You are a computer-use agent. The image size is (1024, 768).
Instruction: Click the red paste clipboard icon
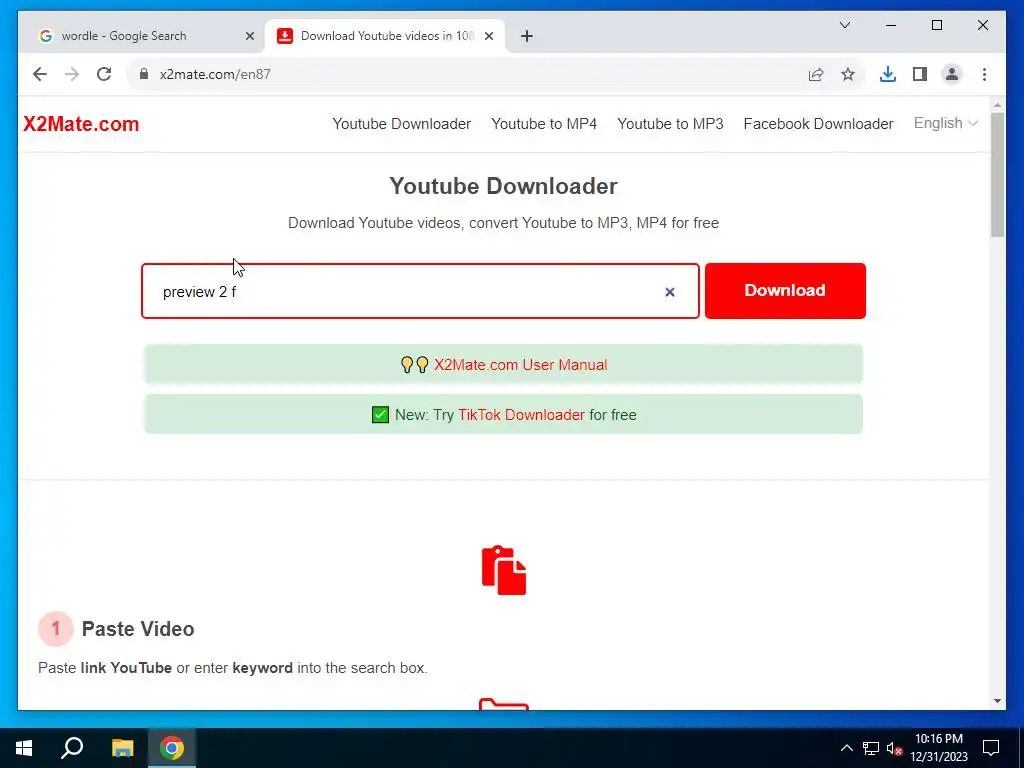[504, 570]
